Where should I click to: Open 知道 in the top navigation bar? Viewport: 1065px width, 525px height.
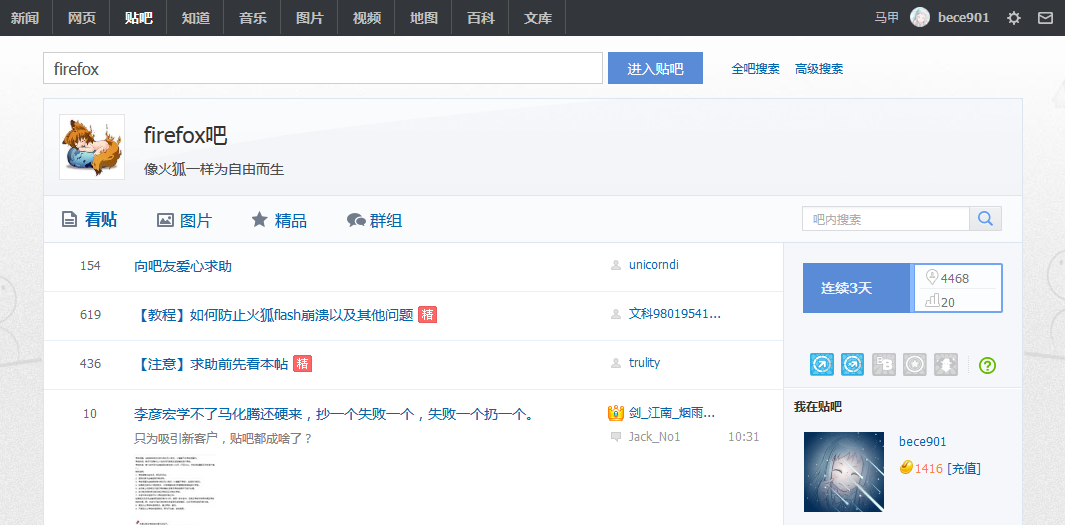tap(196, 18)
